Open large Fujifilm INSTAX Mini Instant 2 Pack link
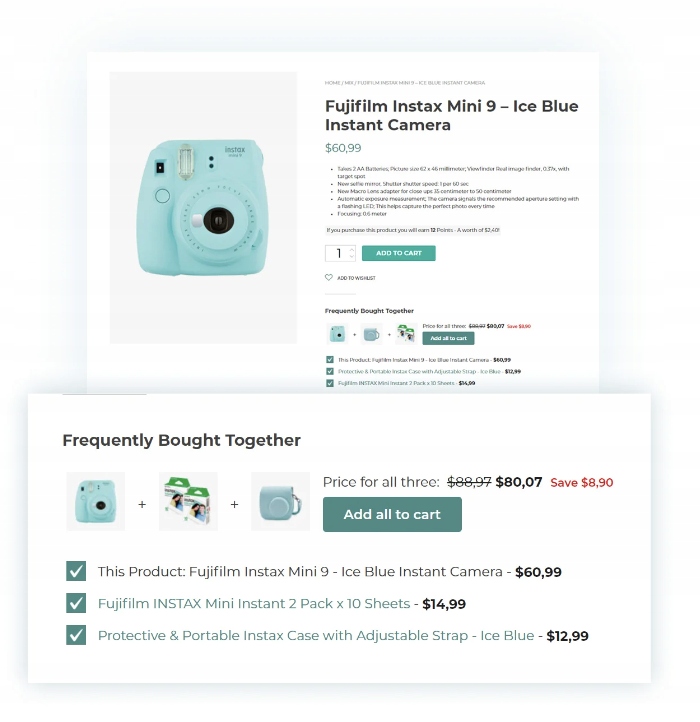The width and height of the screenshot is (700, 722). [254, 604]
